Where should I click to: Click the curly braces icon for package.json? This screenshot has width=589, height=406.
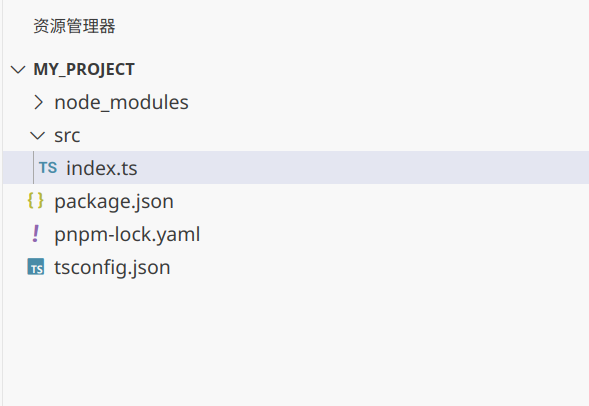tap(36, 201)
